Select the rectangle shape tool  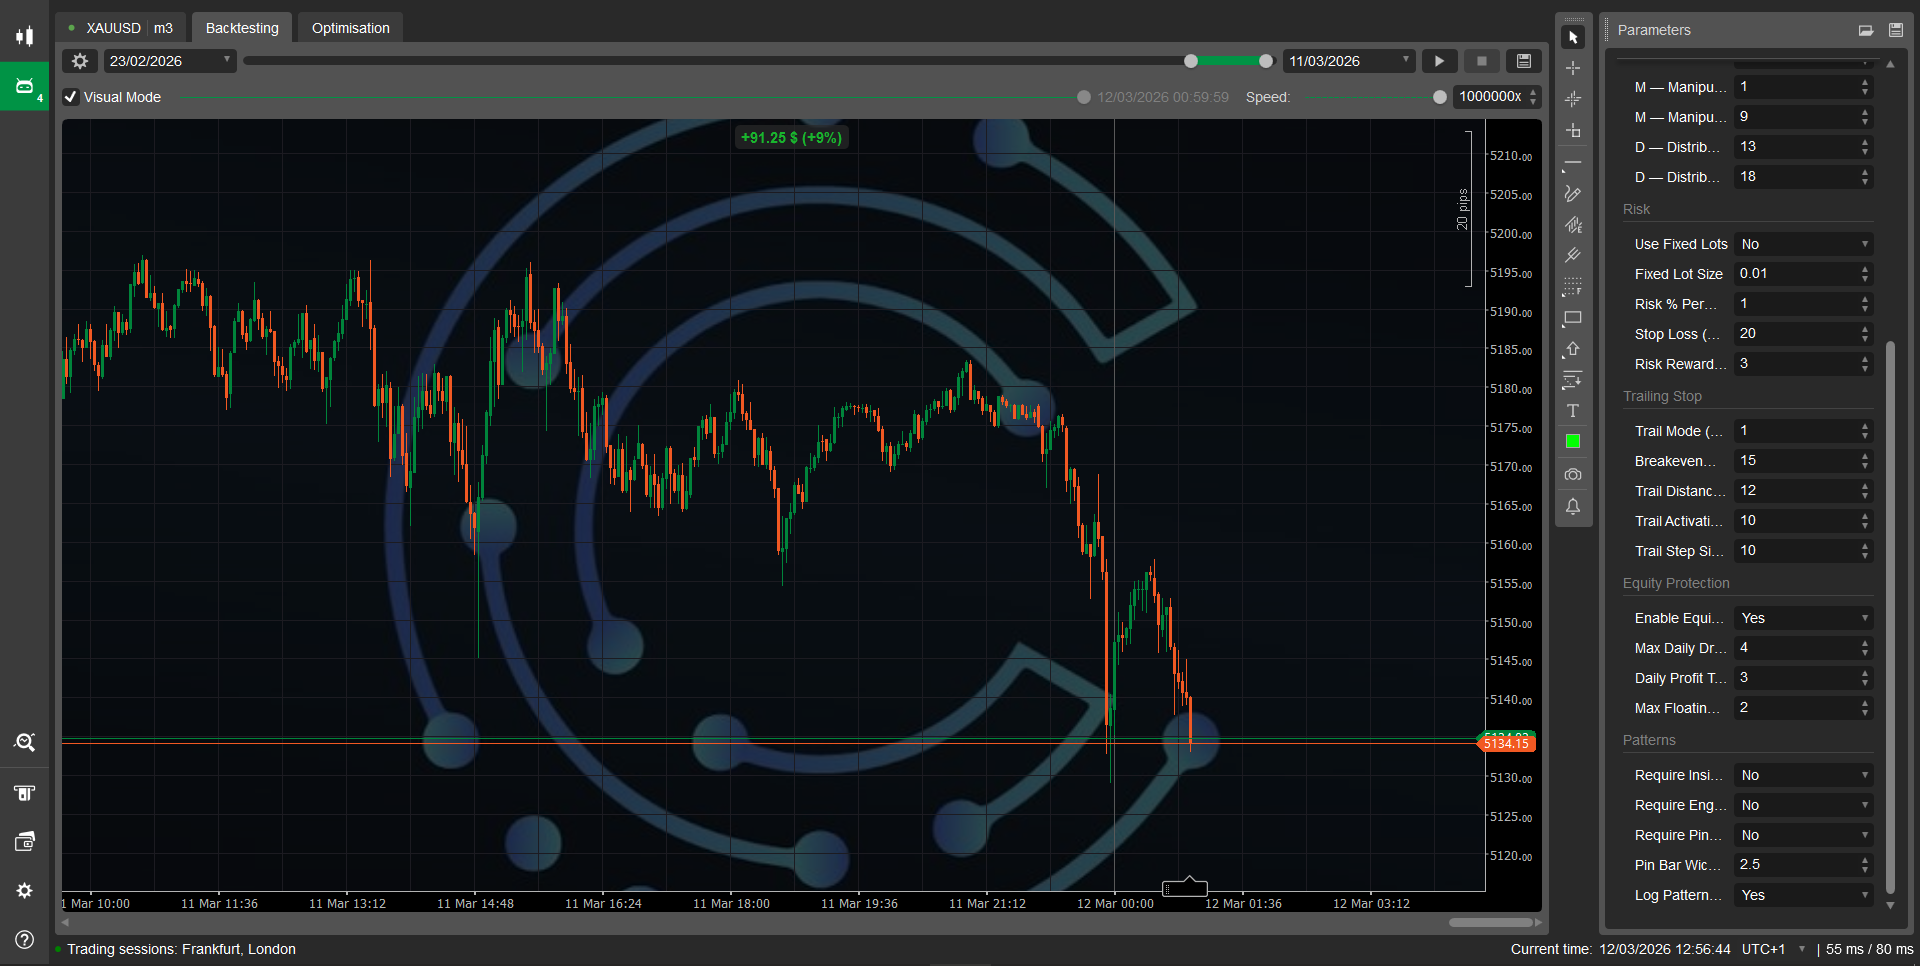click(1573, 318)
